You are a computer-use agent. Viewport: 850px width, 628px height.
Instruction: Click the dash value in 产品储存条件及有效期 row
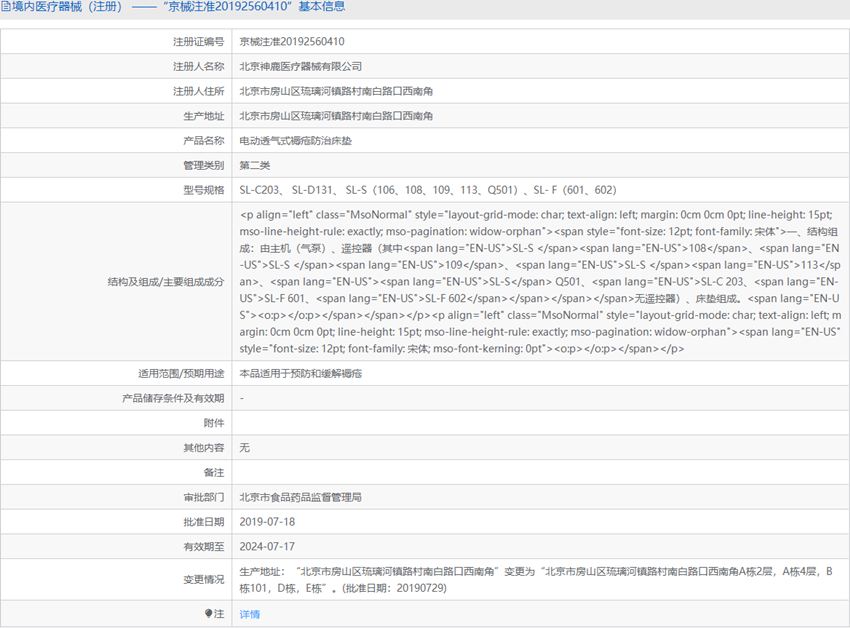242,398
